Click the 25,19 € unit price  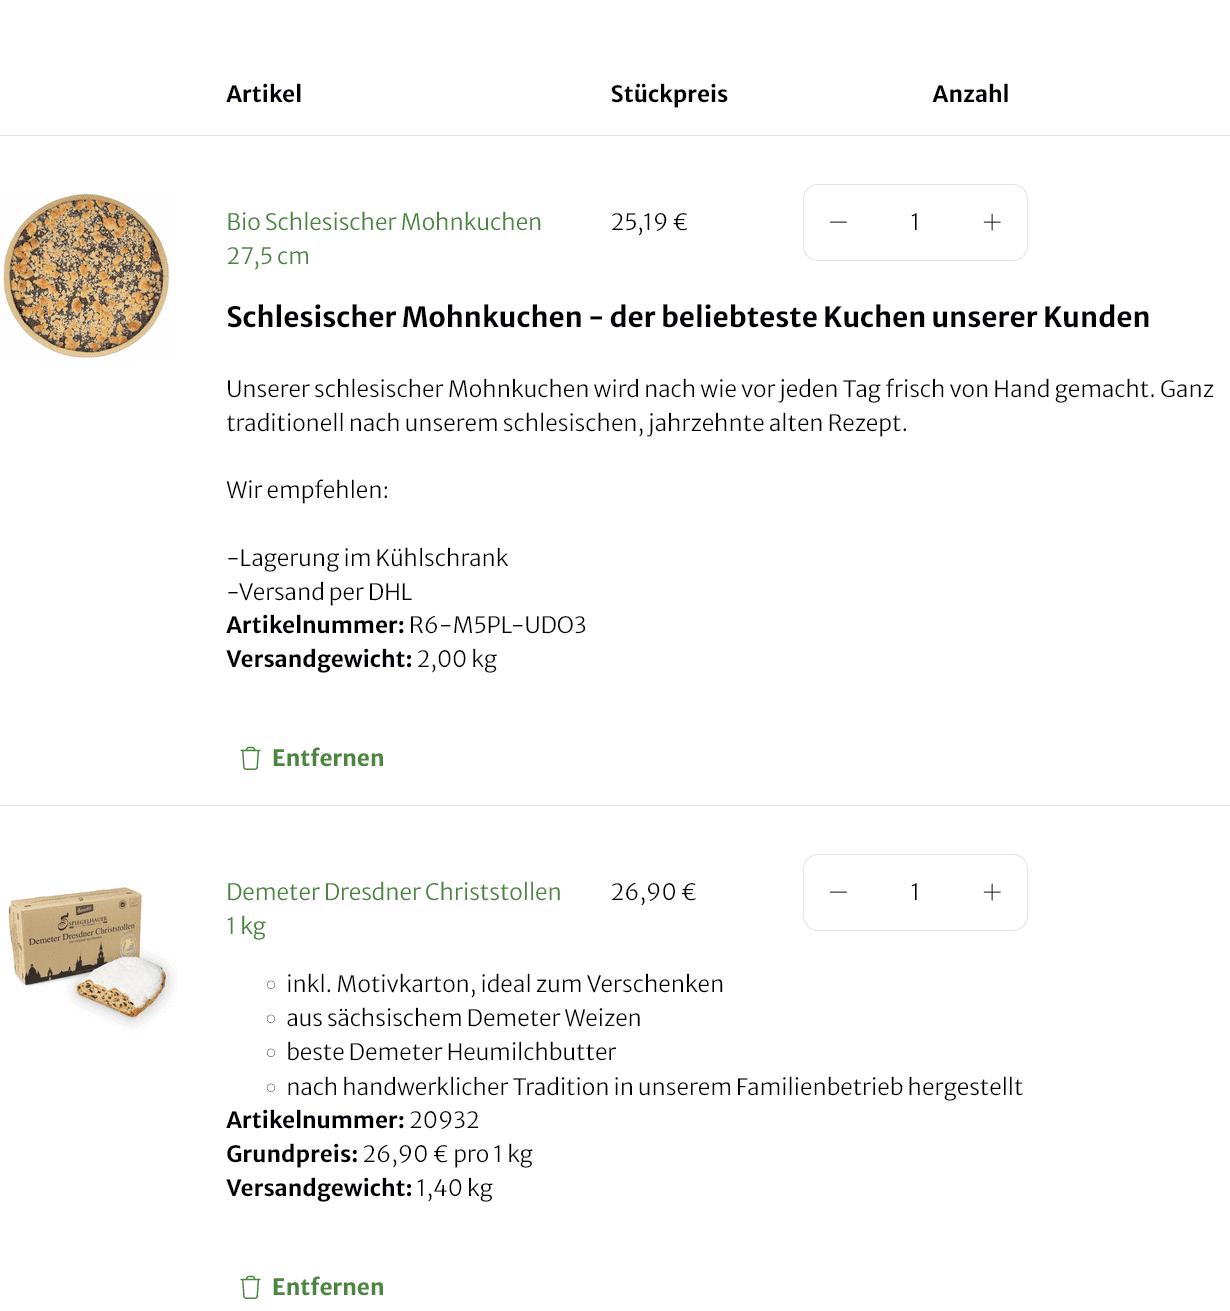[649, 222]
